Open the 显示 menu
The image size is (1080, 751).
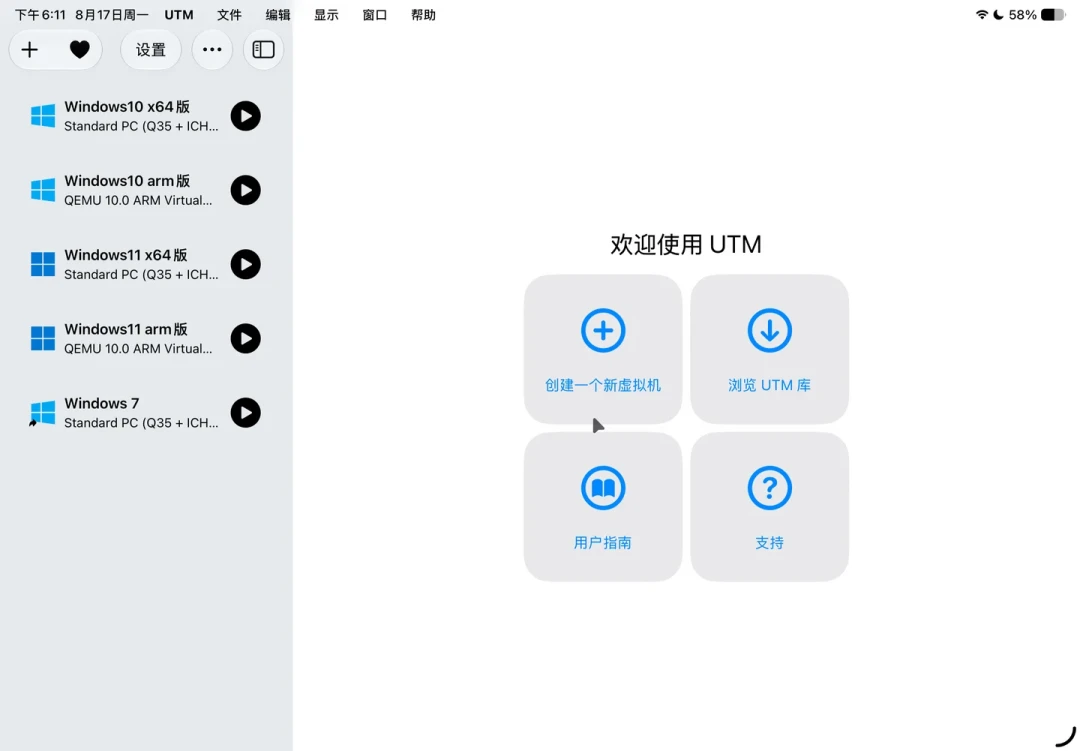[326, 15]
